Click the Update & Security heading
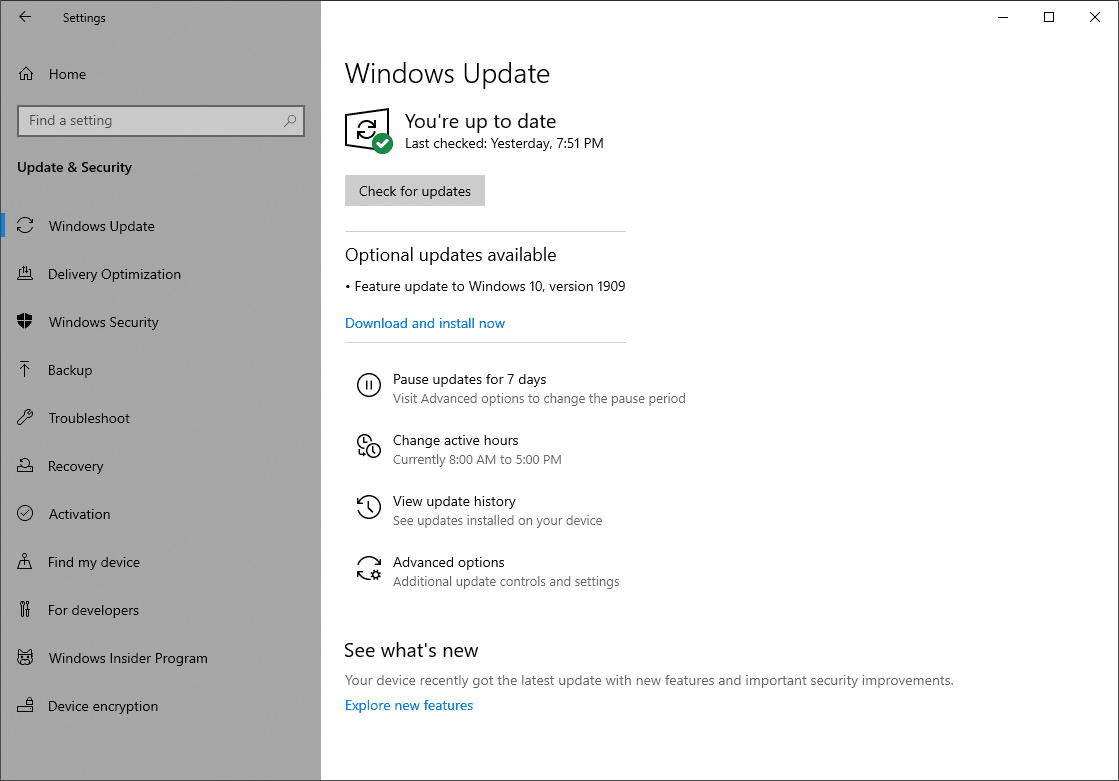1119x781 pixels. tap(74, 167)
